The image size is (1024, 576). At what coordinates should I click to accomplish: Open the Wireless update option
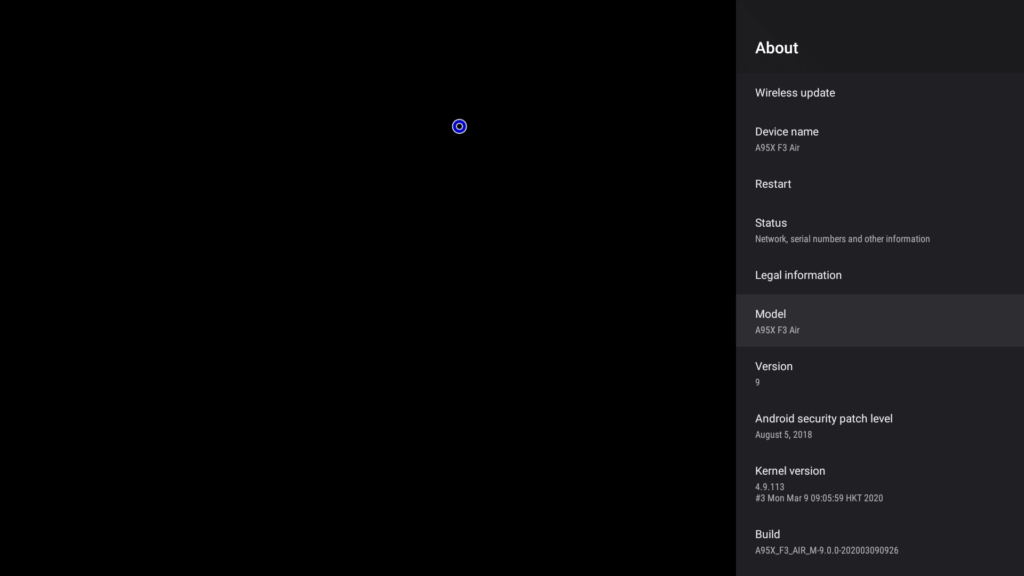coord(880,93)
